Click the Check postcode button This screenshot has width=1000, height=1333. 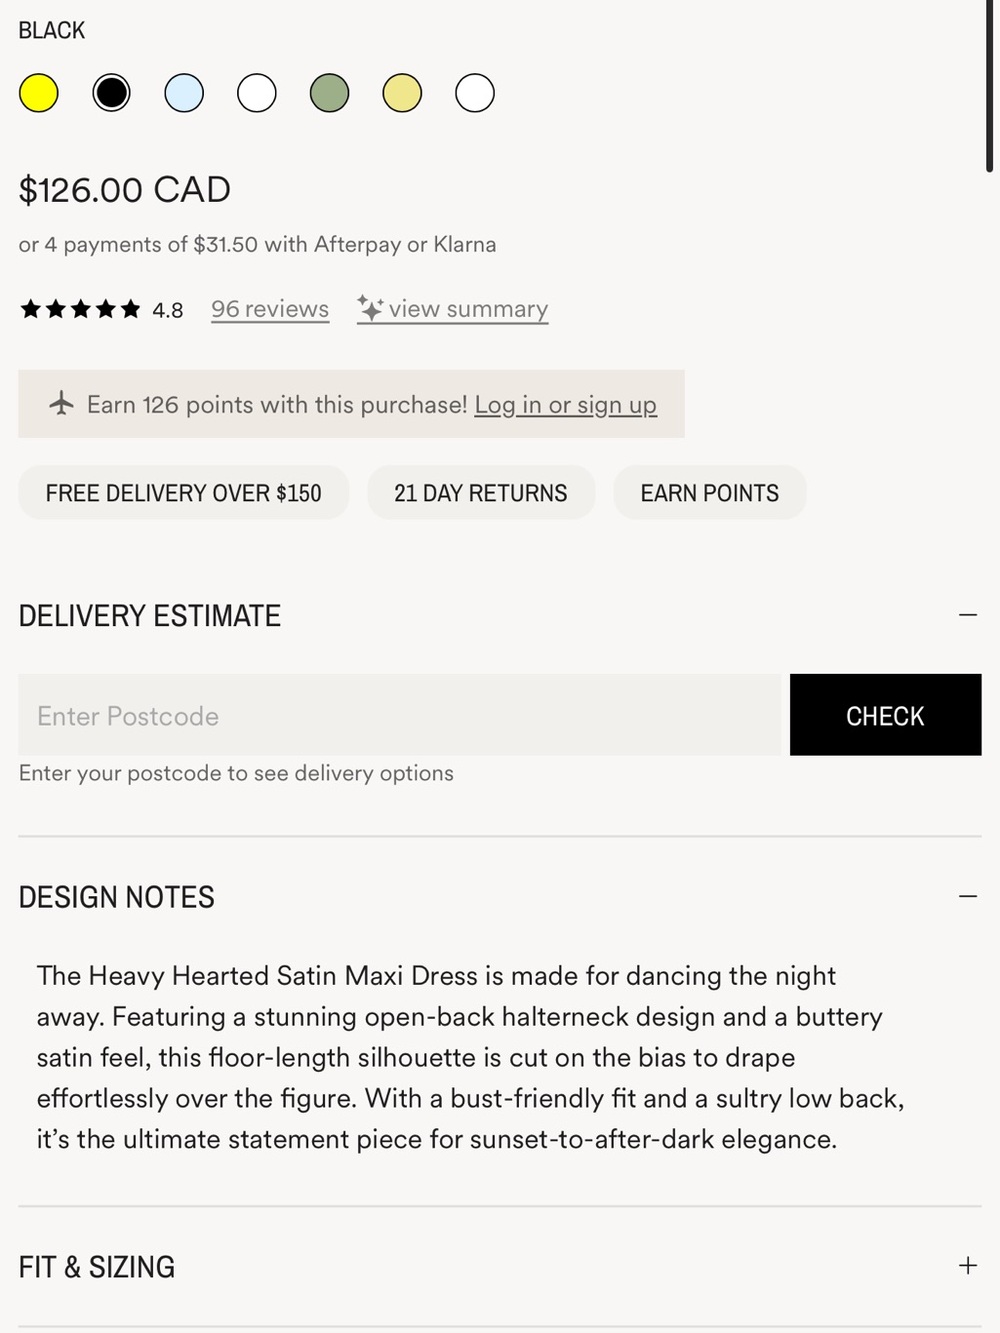click(886, 715)
